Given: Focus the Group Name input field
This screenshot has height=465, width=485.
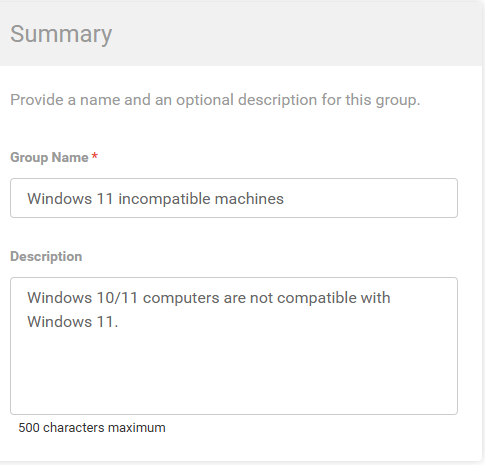Looking at the screenshot, I should 234,198.
